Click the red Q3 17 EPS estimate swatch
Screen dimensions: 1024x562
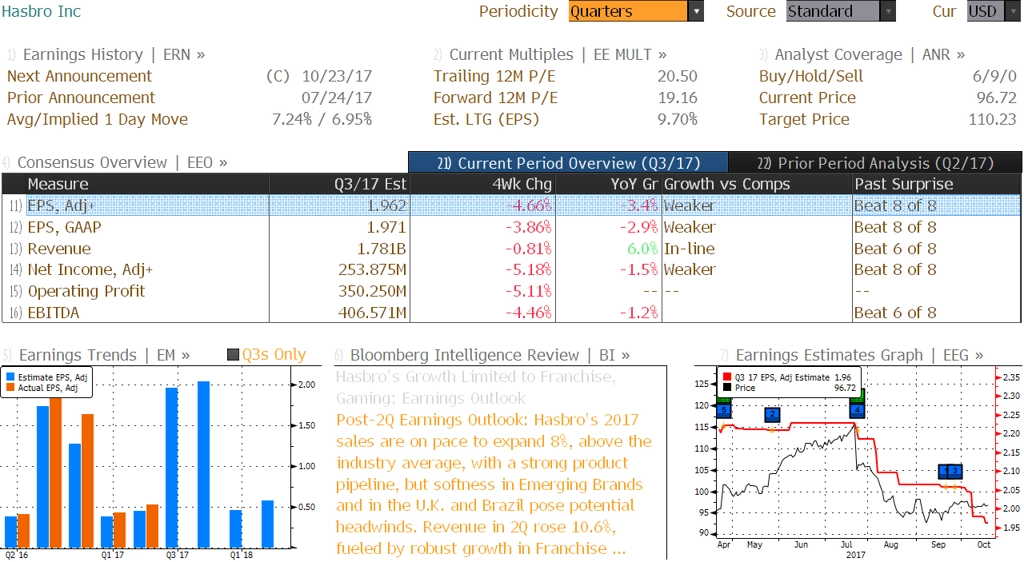click(727, 377)
